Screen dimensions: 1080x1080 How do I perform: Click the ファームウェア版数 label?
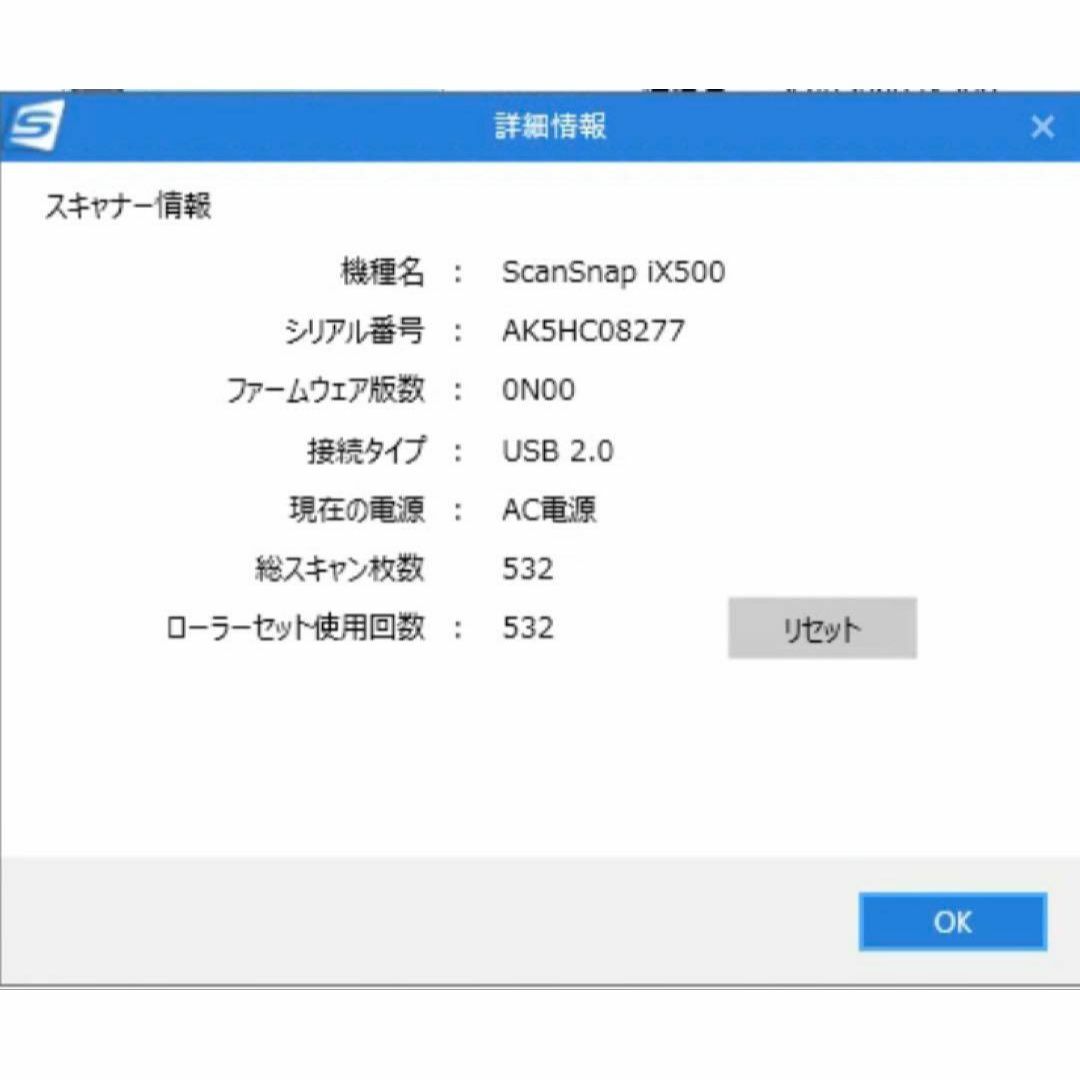tap(326, 391)
